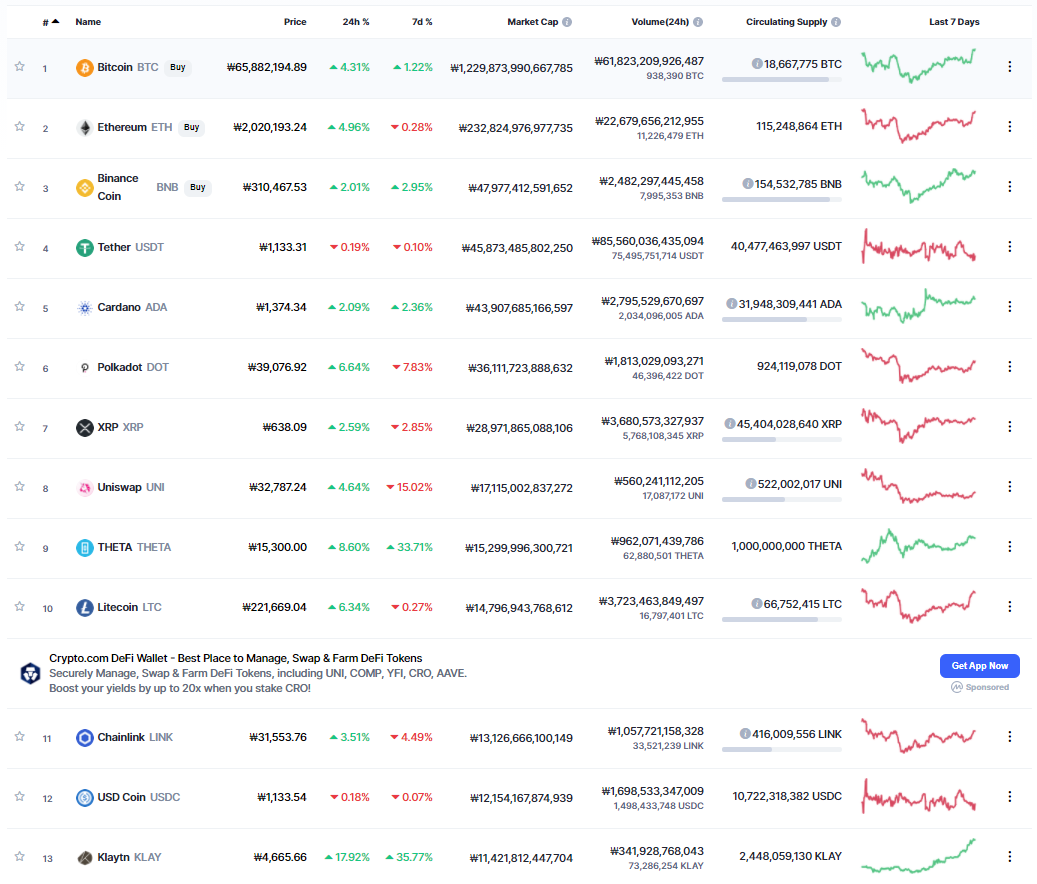Sort the table by rank # column
The image size is (1037, 884).
point(50,22)
